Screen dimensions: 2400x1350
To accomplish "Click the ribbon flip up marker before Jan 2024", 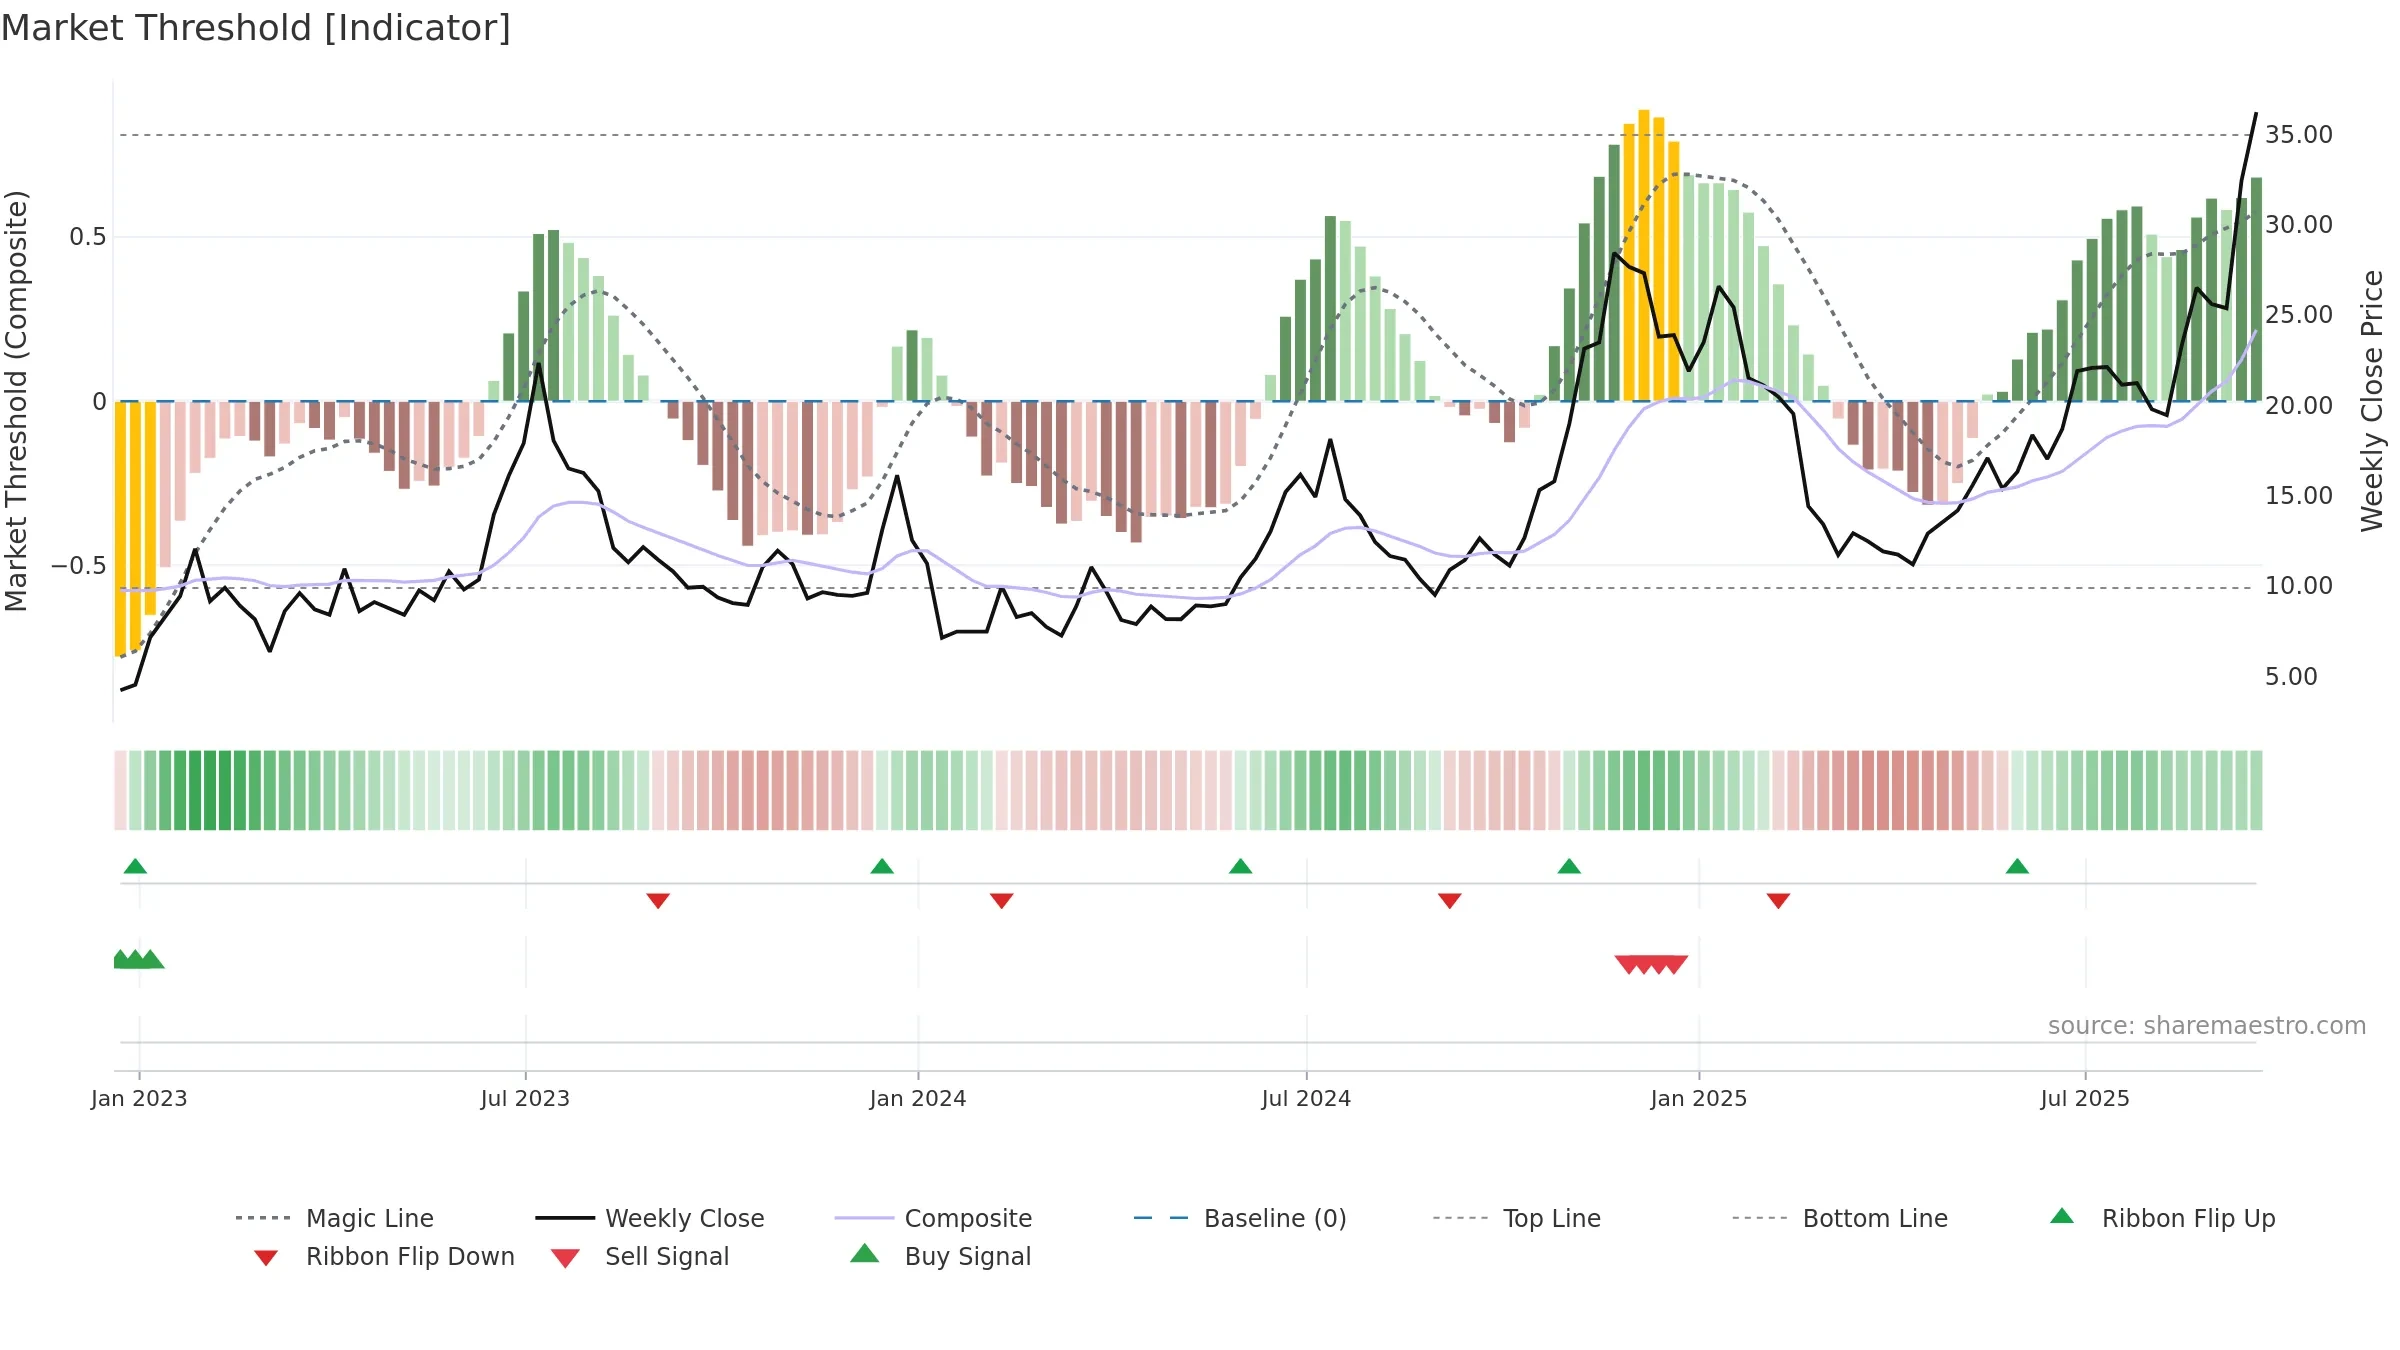I will coord(882,866).
